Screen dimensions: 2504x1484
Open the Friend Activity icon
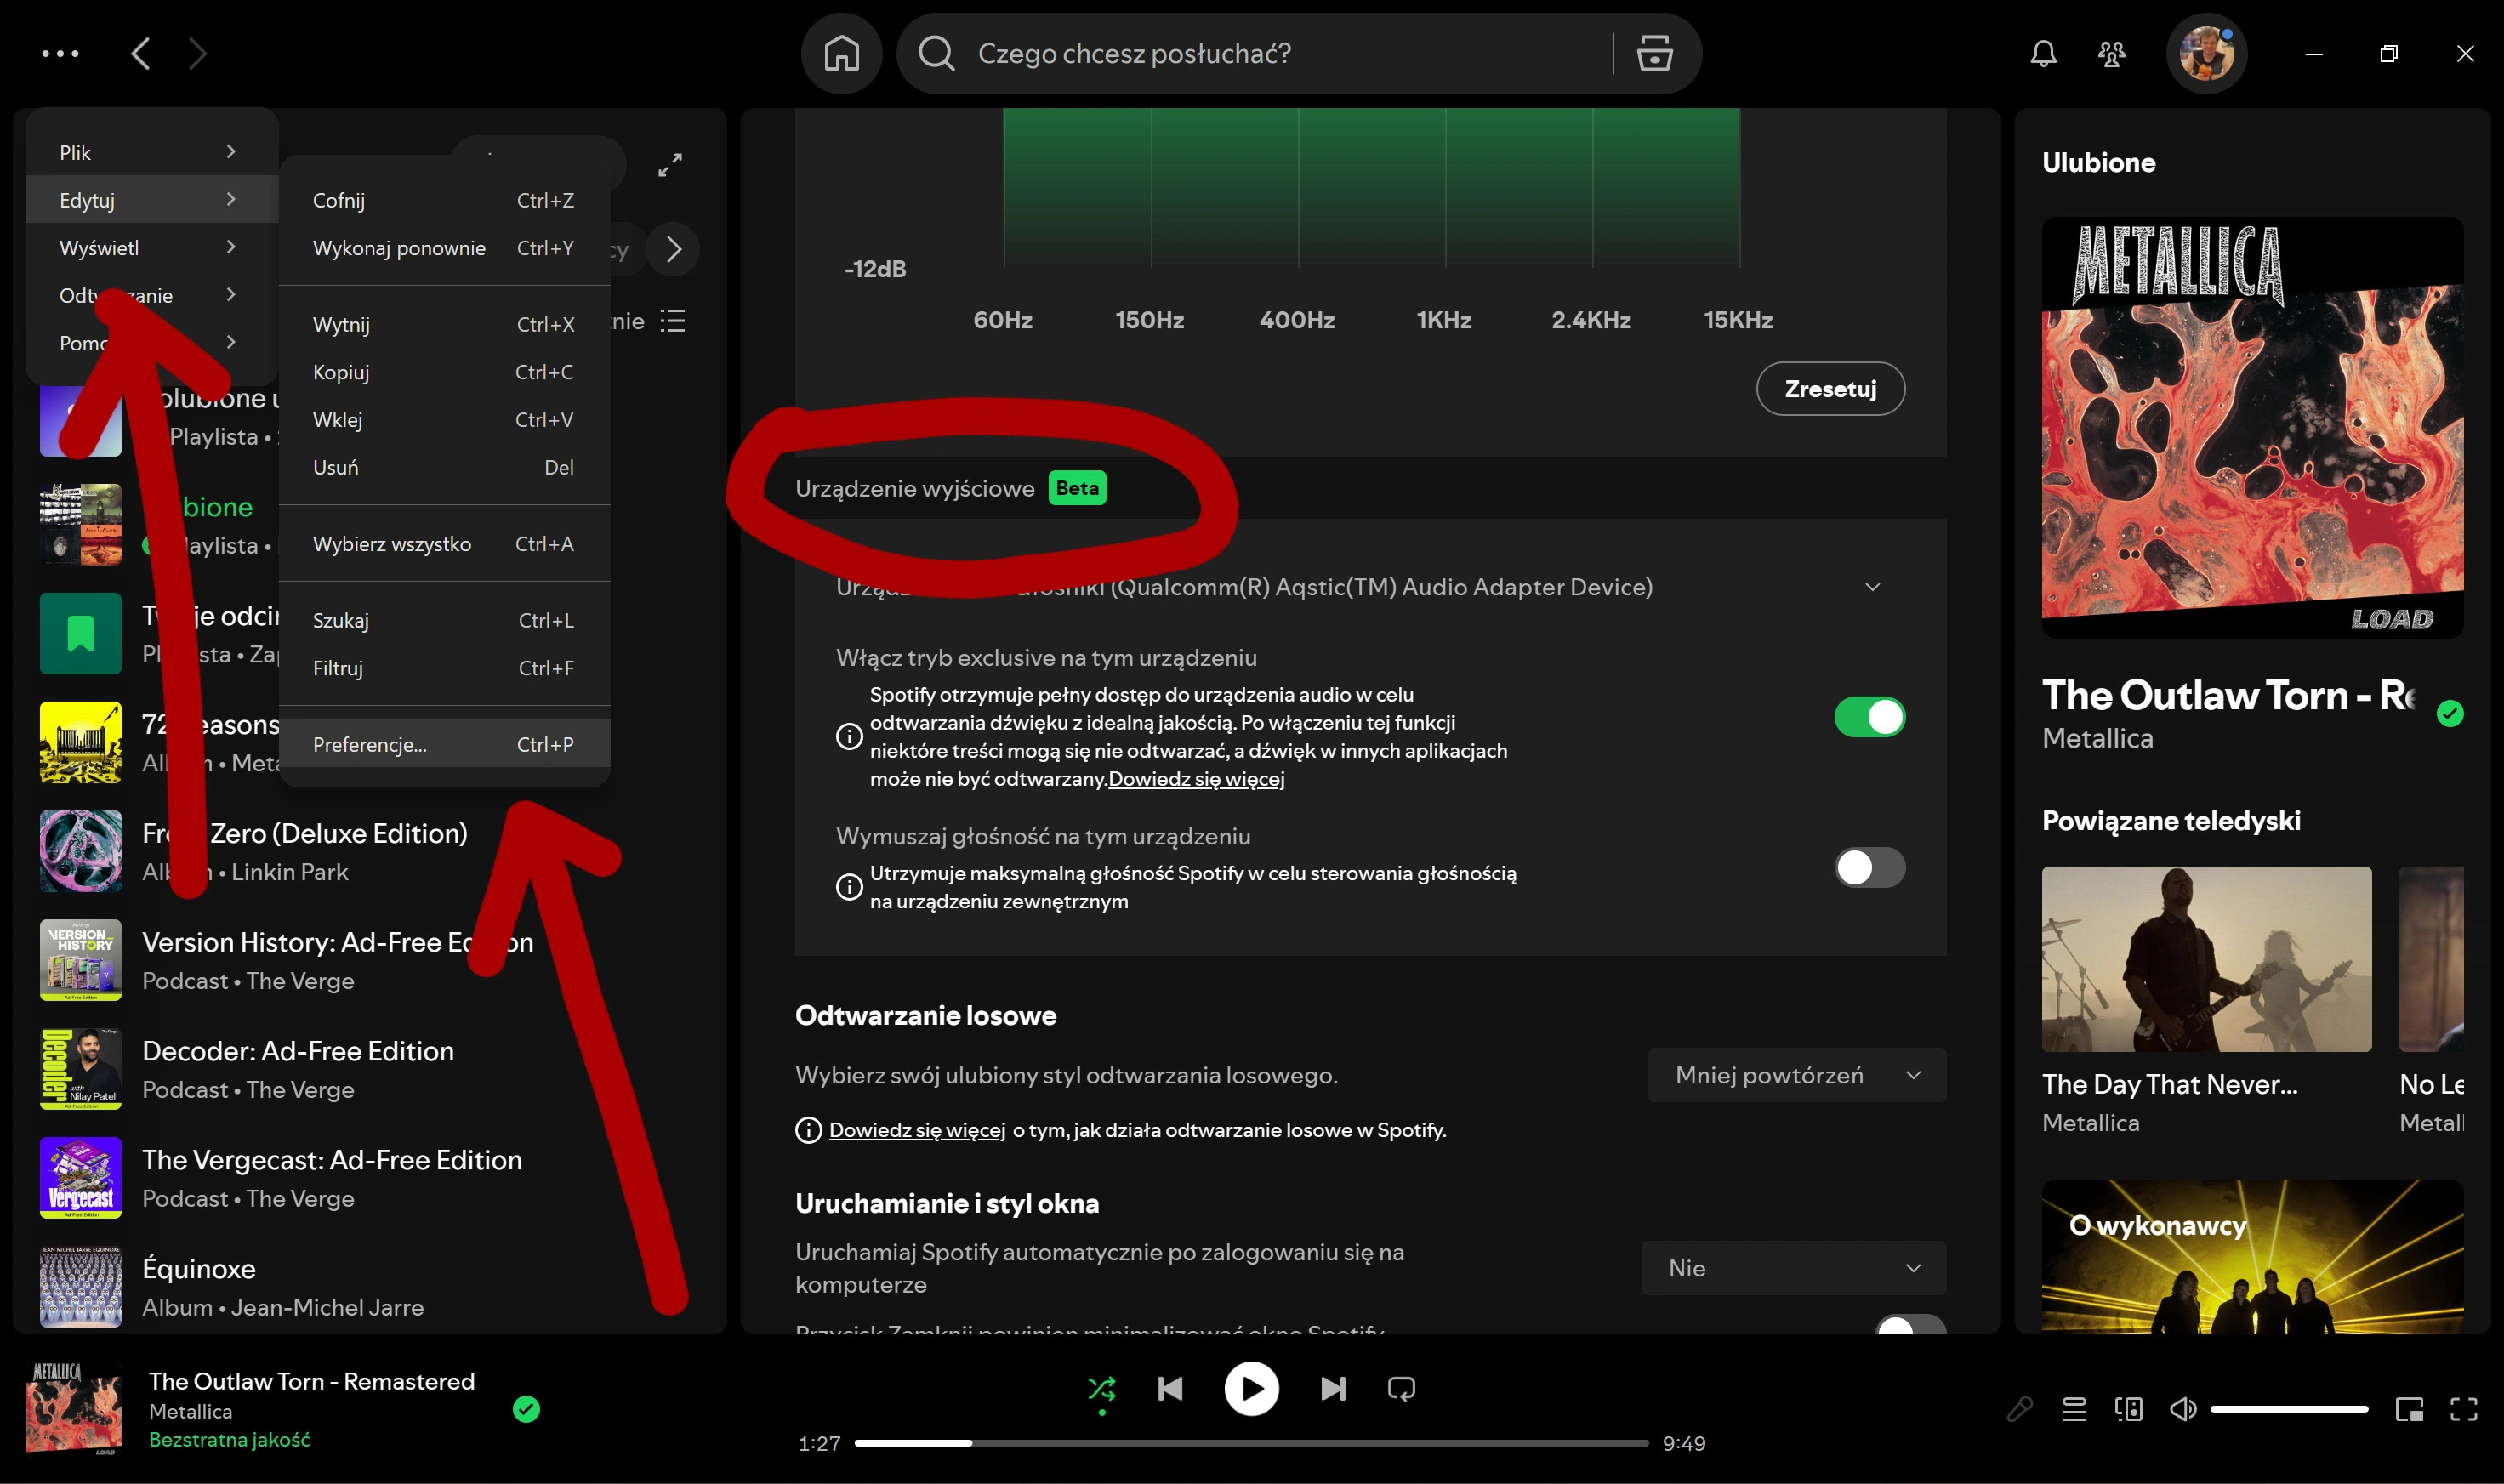(2111, 53)
